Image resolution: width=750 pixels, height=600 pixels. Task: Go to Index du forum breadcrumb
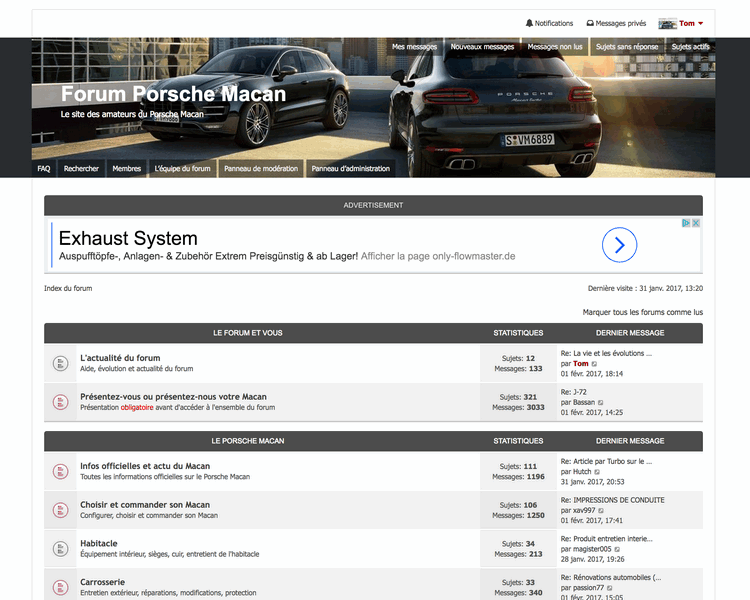tap(68, 289)
